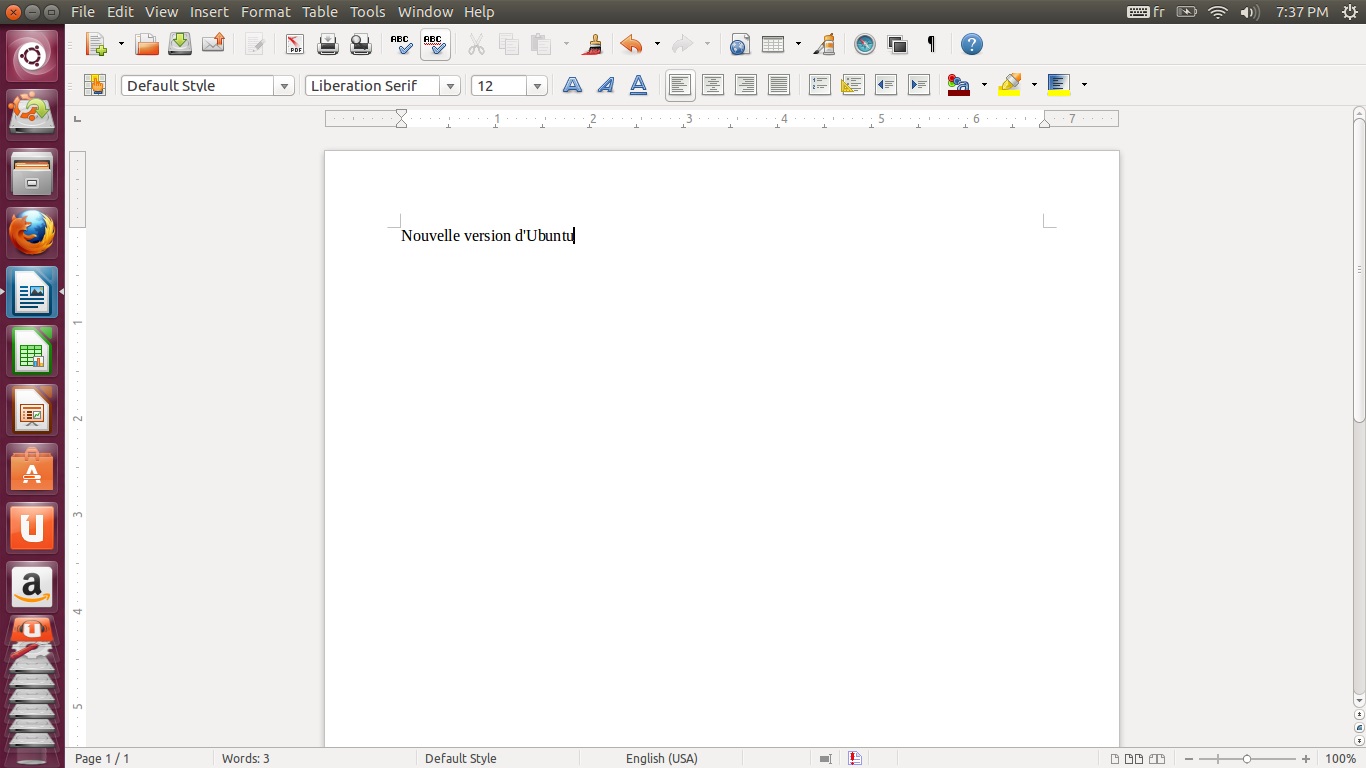Screen dimensions: 1366x768
Task: Toggle Italic formatting
Action: pos(605,85)
